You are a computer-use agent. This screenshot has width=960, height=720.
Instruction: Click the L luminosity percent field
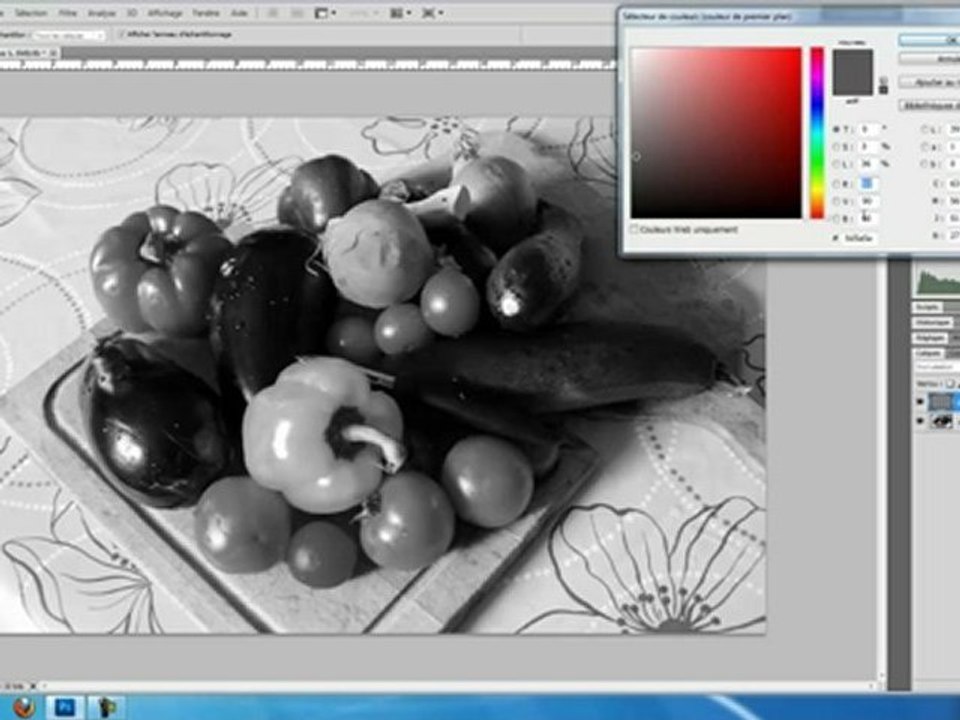(x=868, y=164)
